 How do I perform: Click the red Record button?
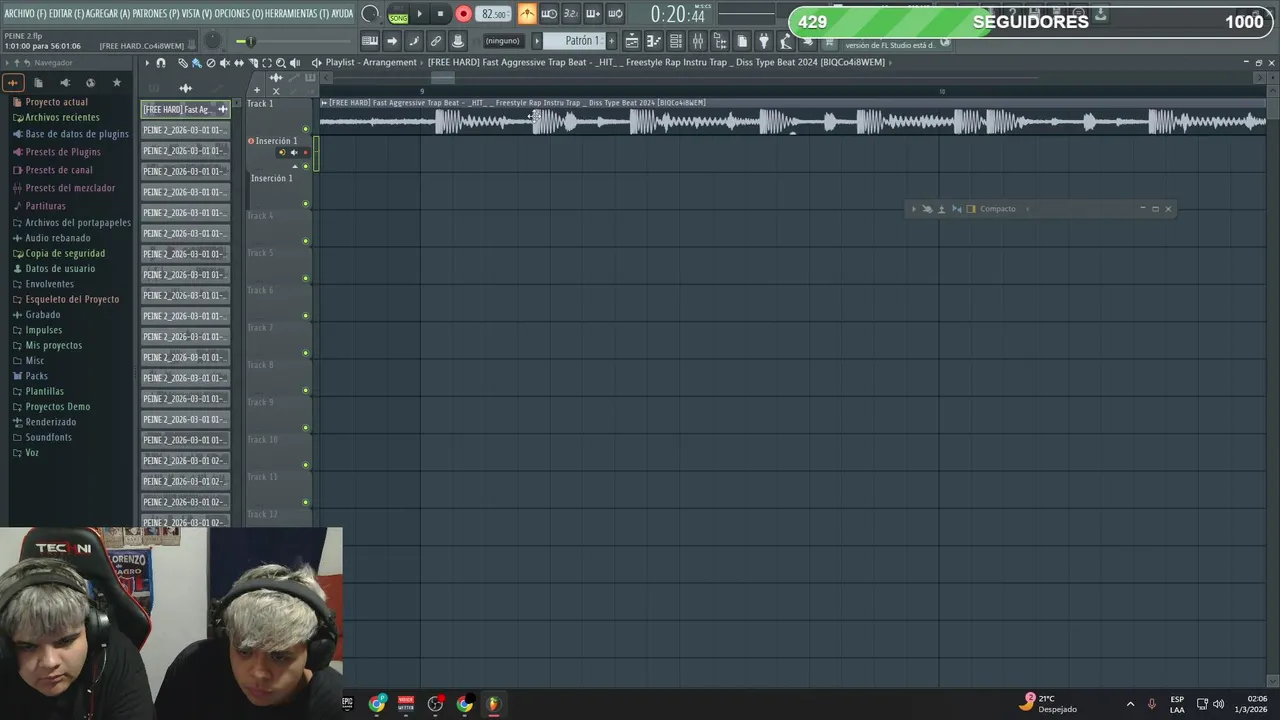[463, 14]
